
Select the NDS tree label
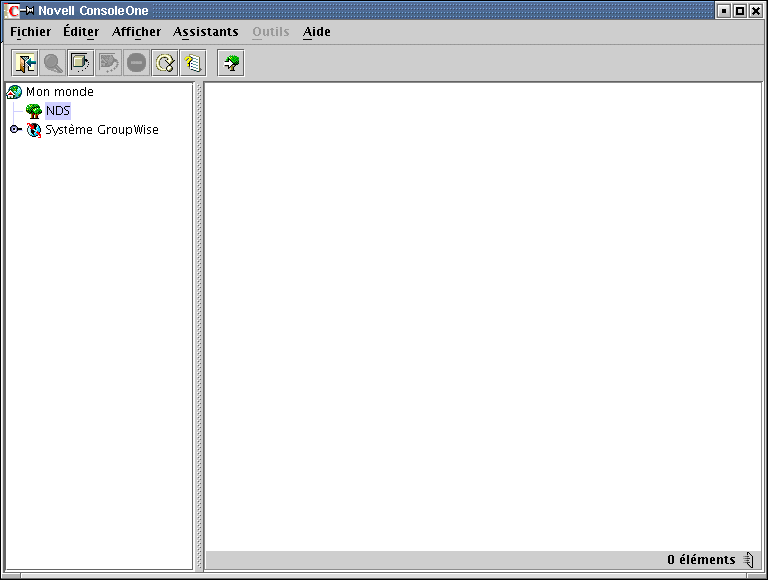point(58,111)
